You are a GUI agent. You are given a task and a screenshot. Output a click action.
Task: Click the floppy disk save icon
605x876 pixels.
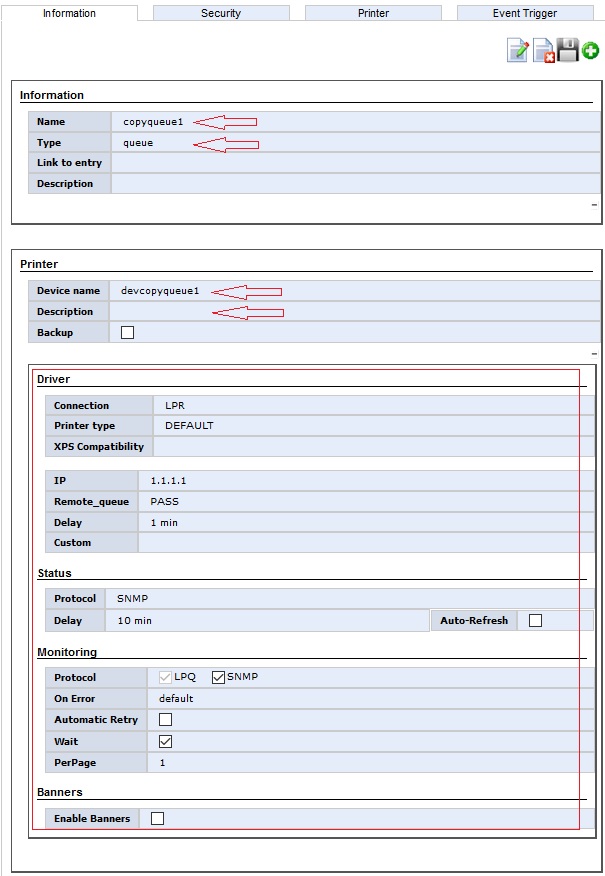568,51
